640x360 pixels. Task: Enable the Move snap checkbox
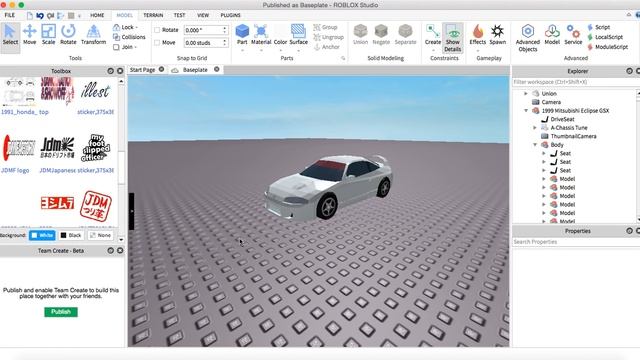(x=157, y=42)
